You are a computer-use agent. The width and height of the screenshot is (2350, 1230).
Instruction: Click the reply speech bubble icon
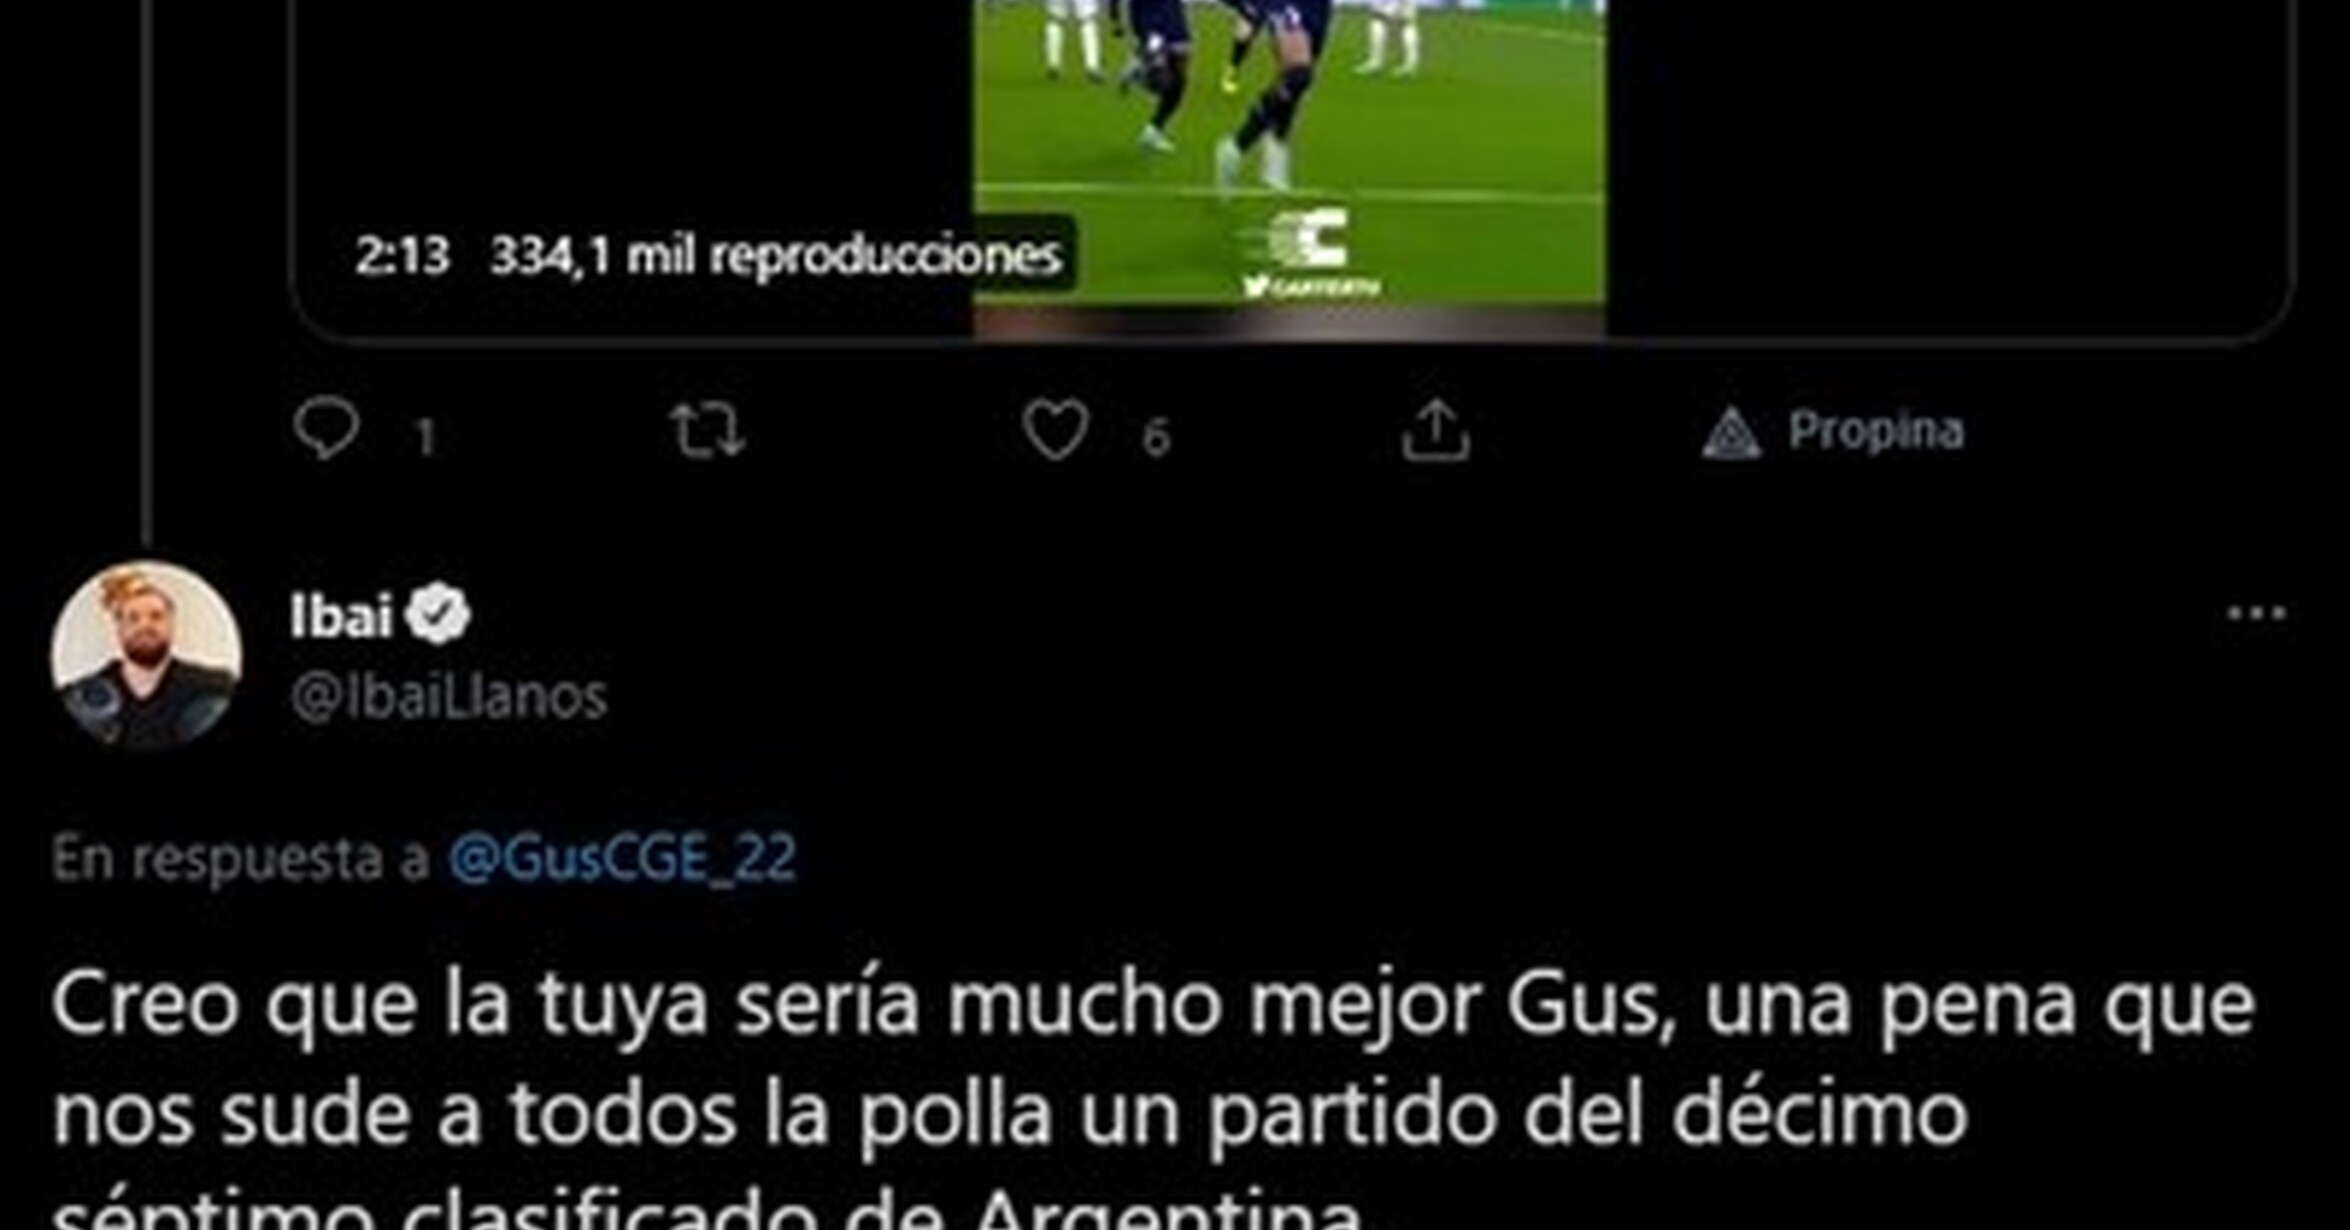coord(326,429)
